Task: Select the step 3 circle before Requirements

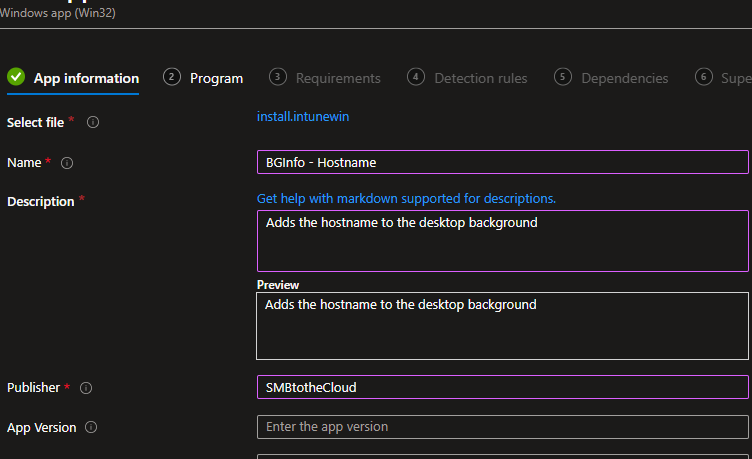Action: [x=278, y=77]
